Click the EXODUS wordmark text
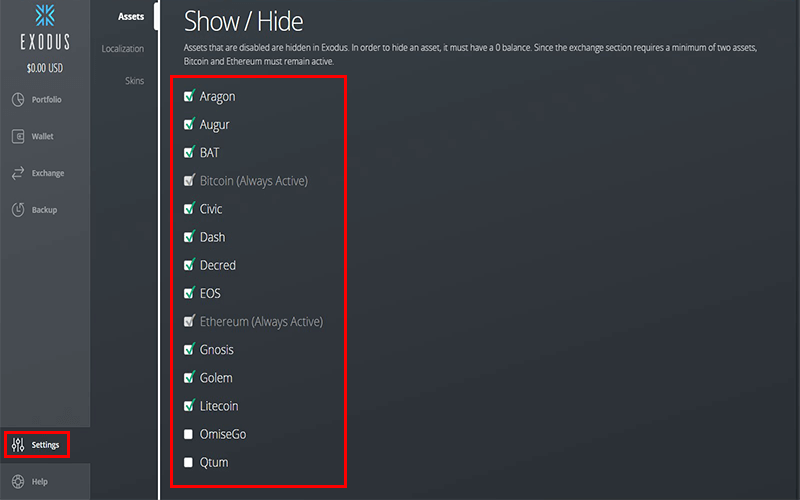Viewport: 800px width, 500px height. 45,41
